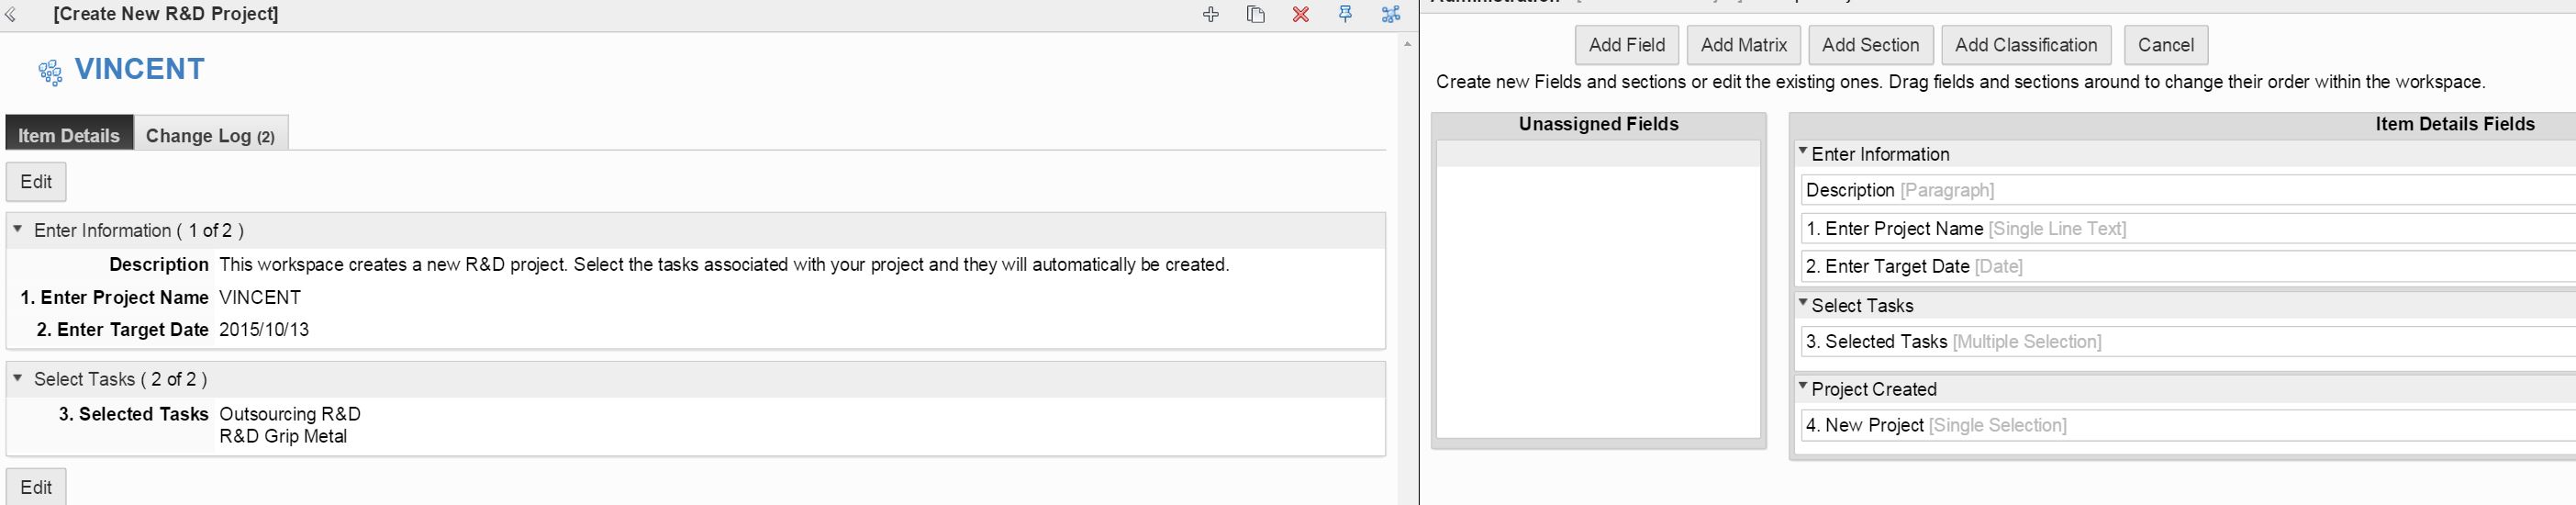Click the Add Field button

tap(1627, 45)
